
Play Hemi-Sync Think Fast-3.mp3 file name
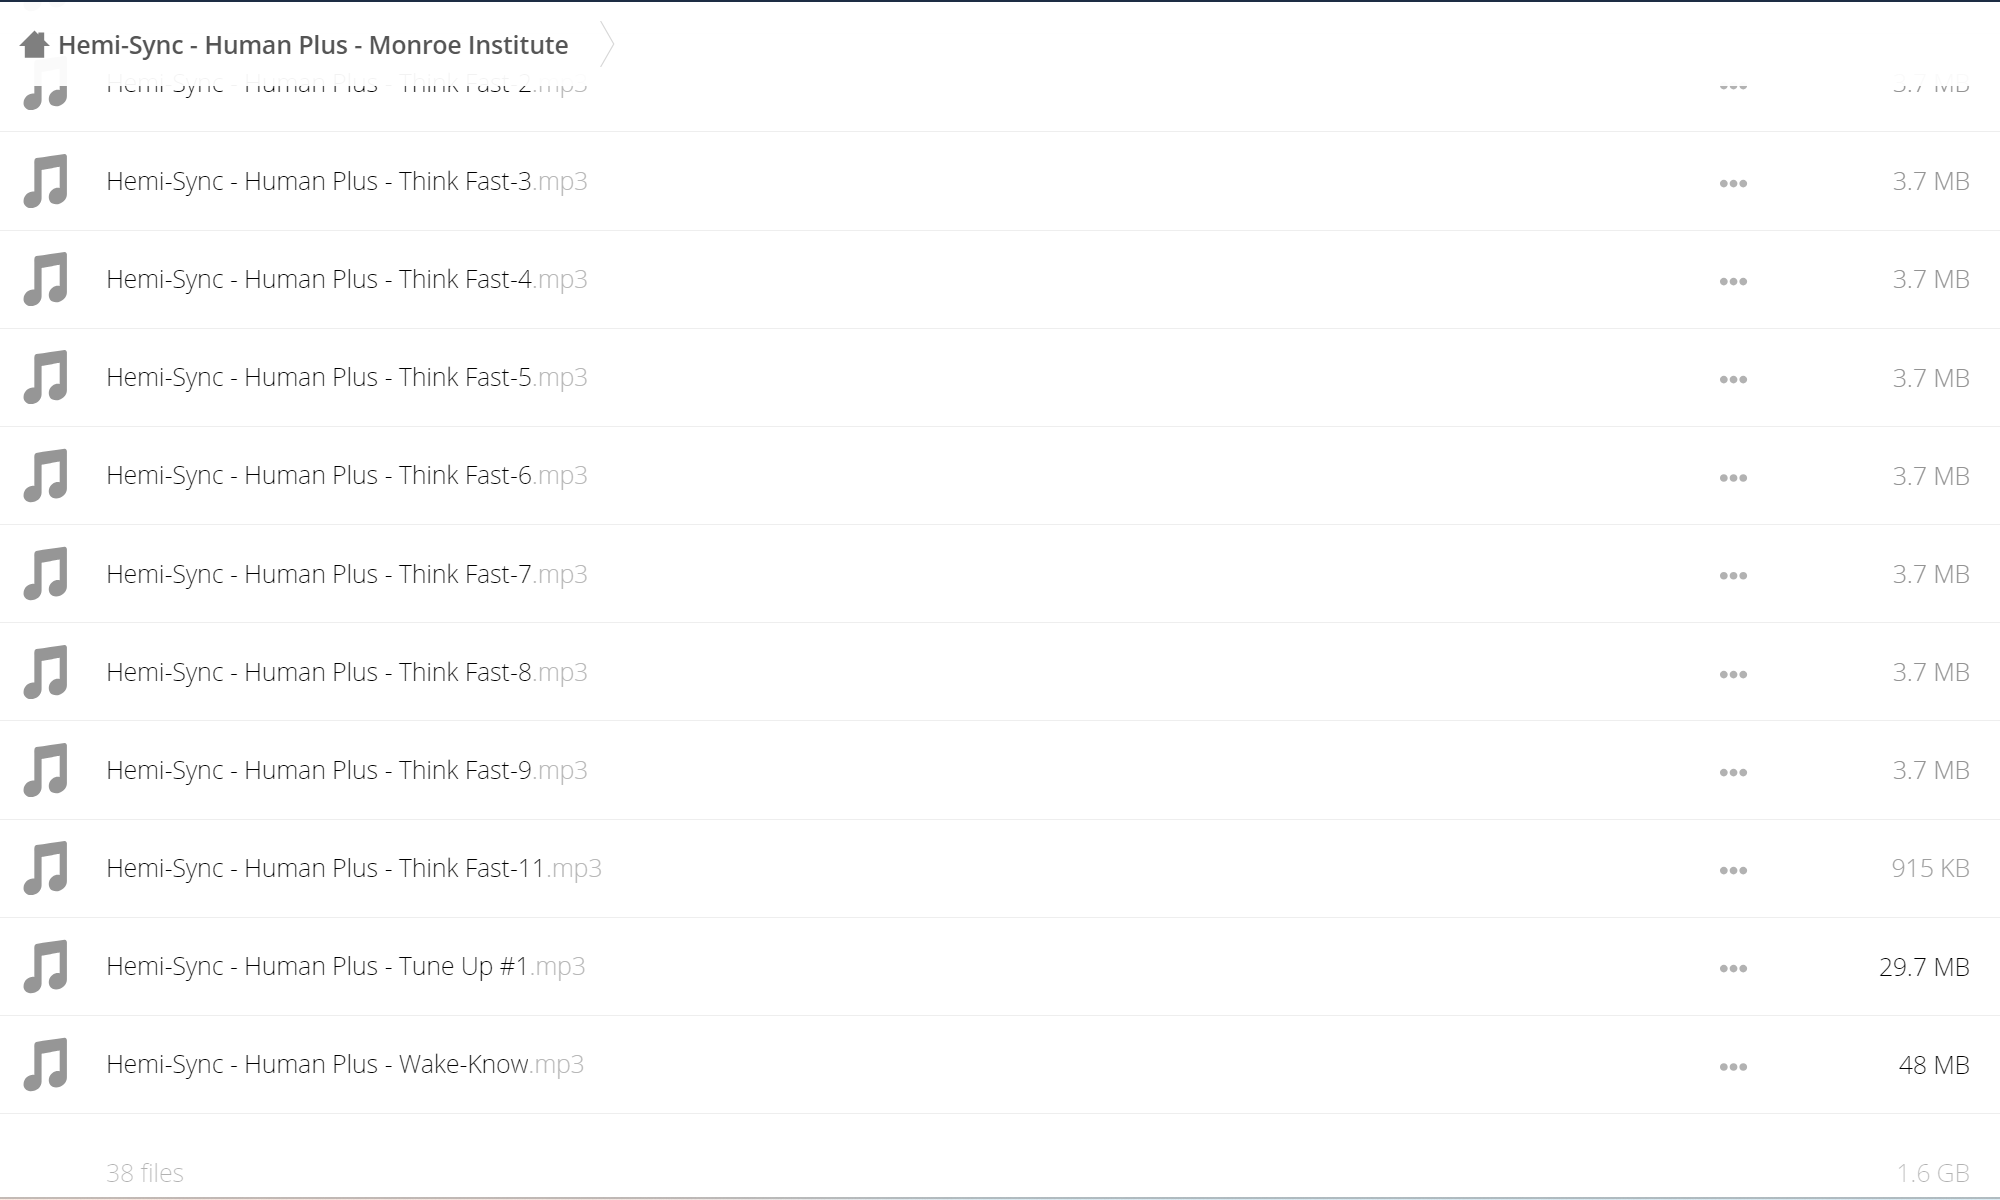point(347,181)
